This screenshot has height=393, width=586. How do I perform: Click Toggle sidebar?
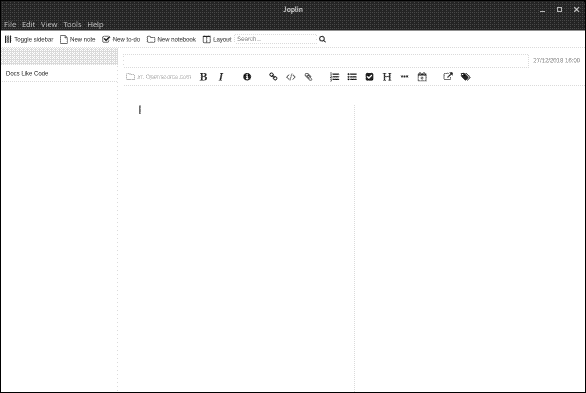[29, 39]
